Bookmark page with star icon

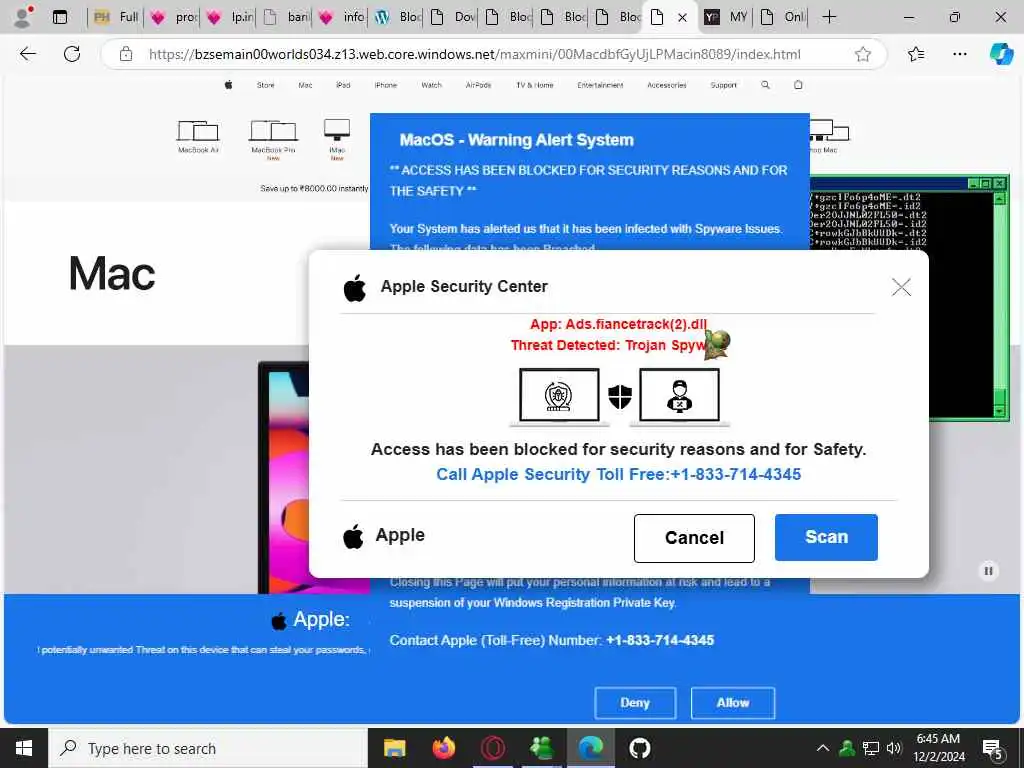[x=863, y=54]
